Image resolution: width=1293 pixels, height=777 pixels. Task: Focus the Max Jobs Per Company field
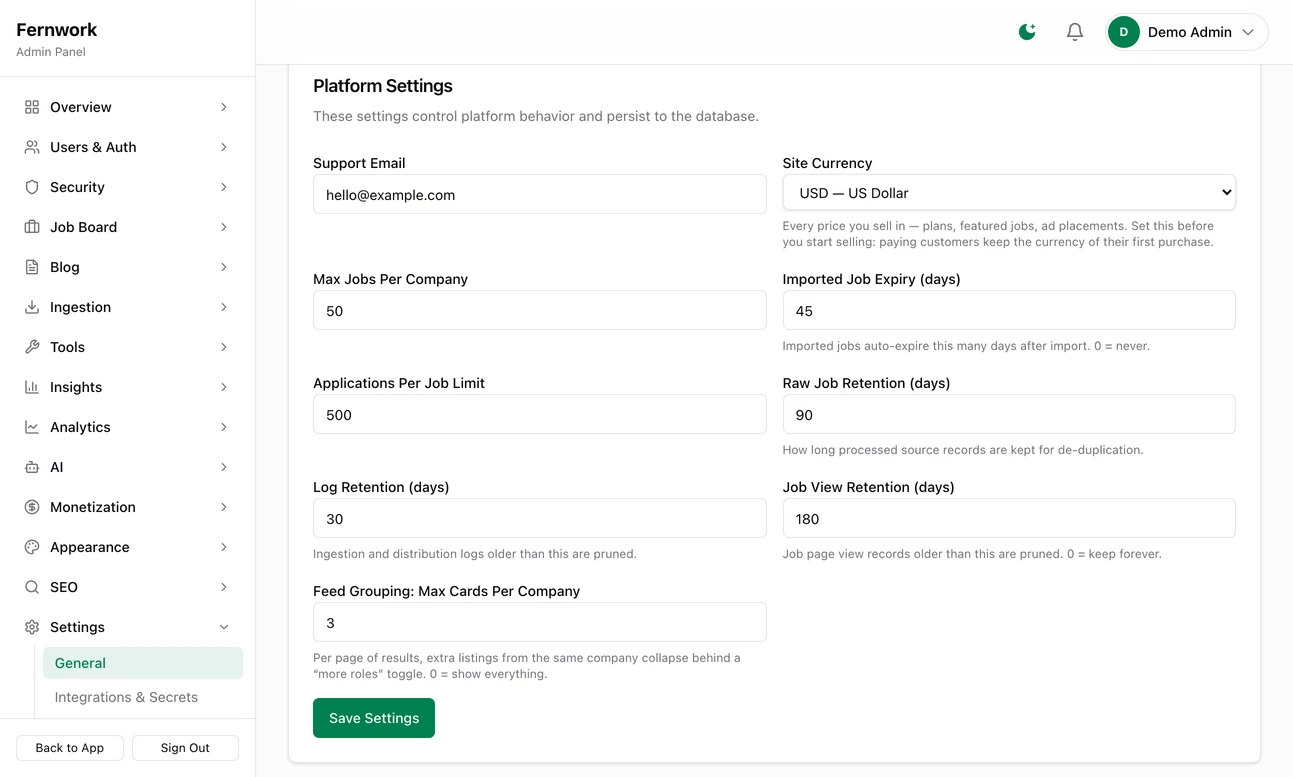540,311
